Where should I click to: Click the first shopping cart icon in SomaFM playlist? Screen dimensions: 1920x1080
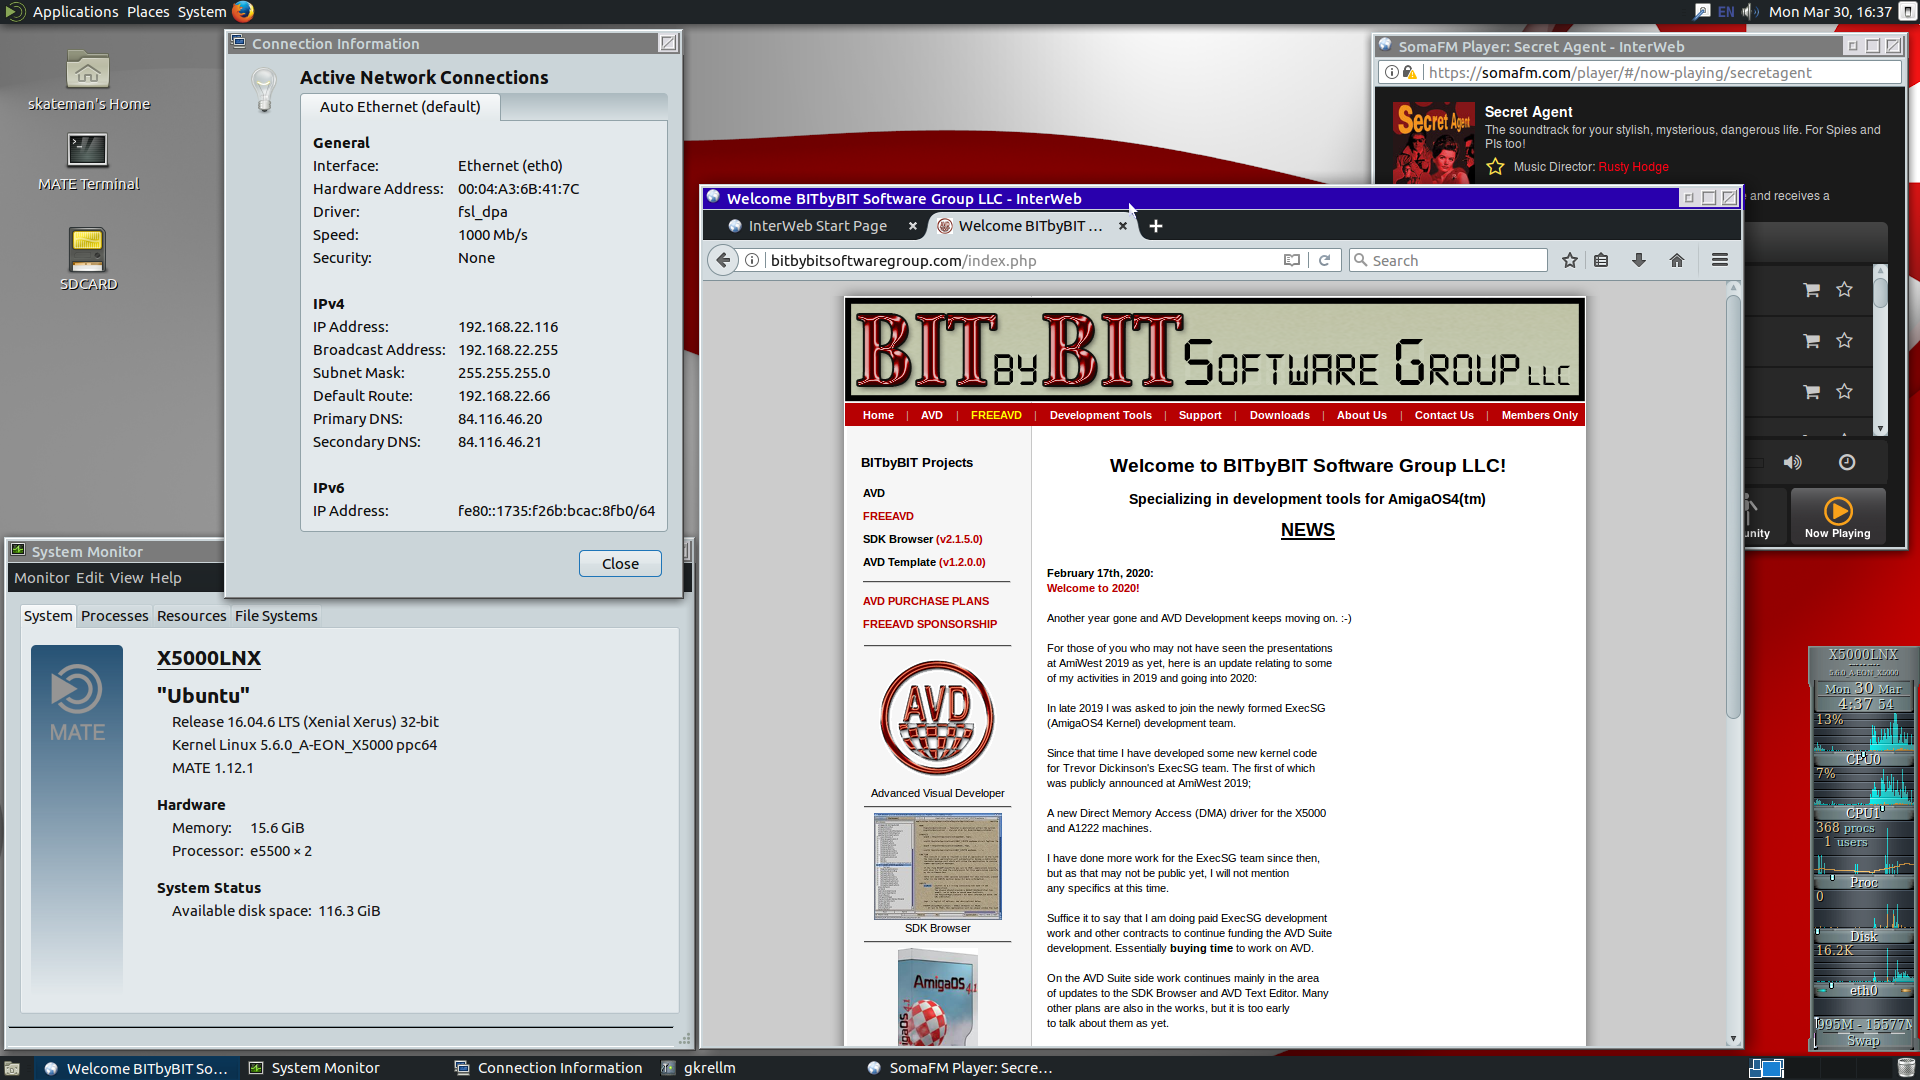click(x=1811, y=290)
